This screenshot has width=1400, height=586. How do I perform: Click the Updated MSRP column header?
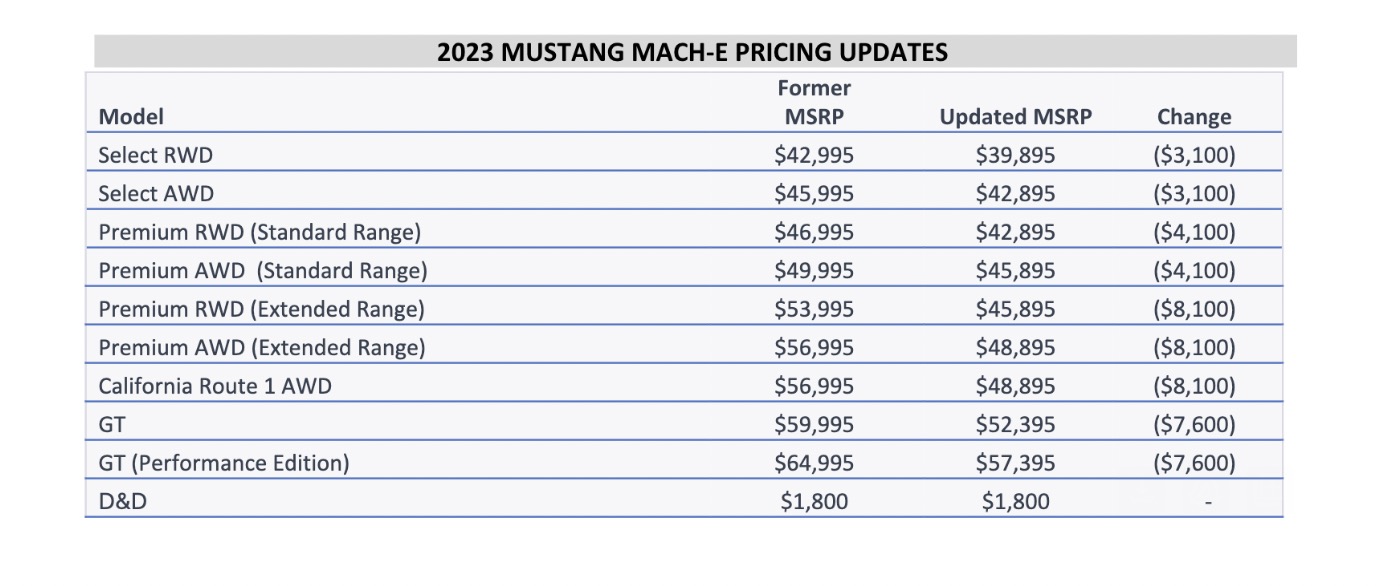[1015, 117]
